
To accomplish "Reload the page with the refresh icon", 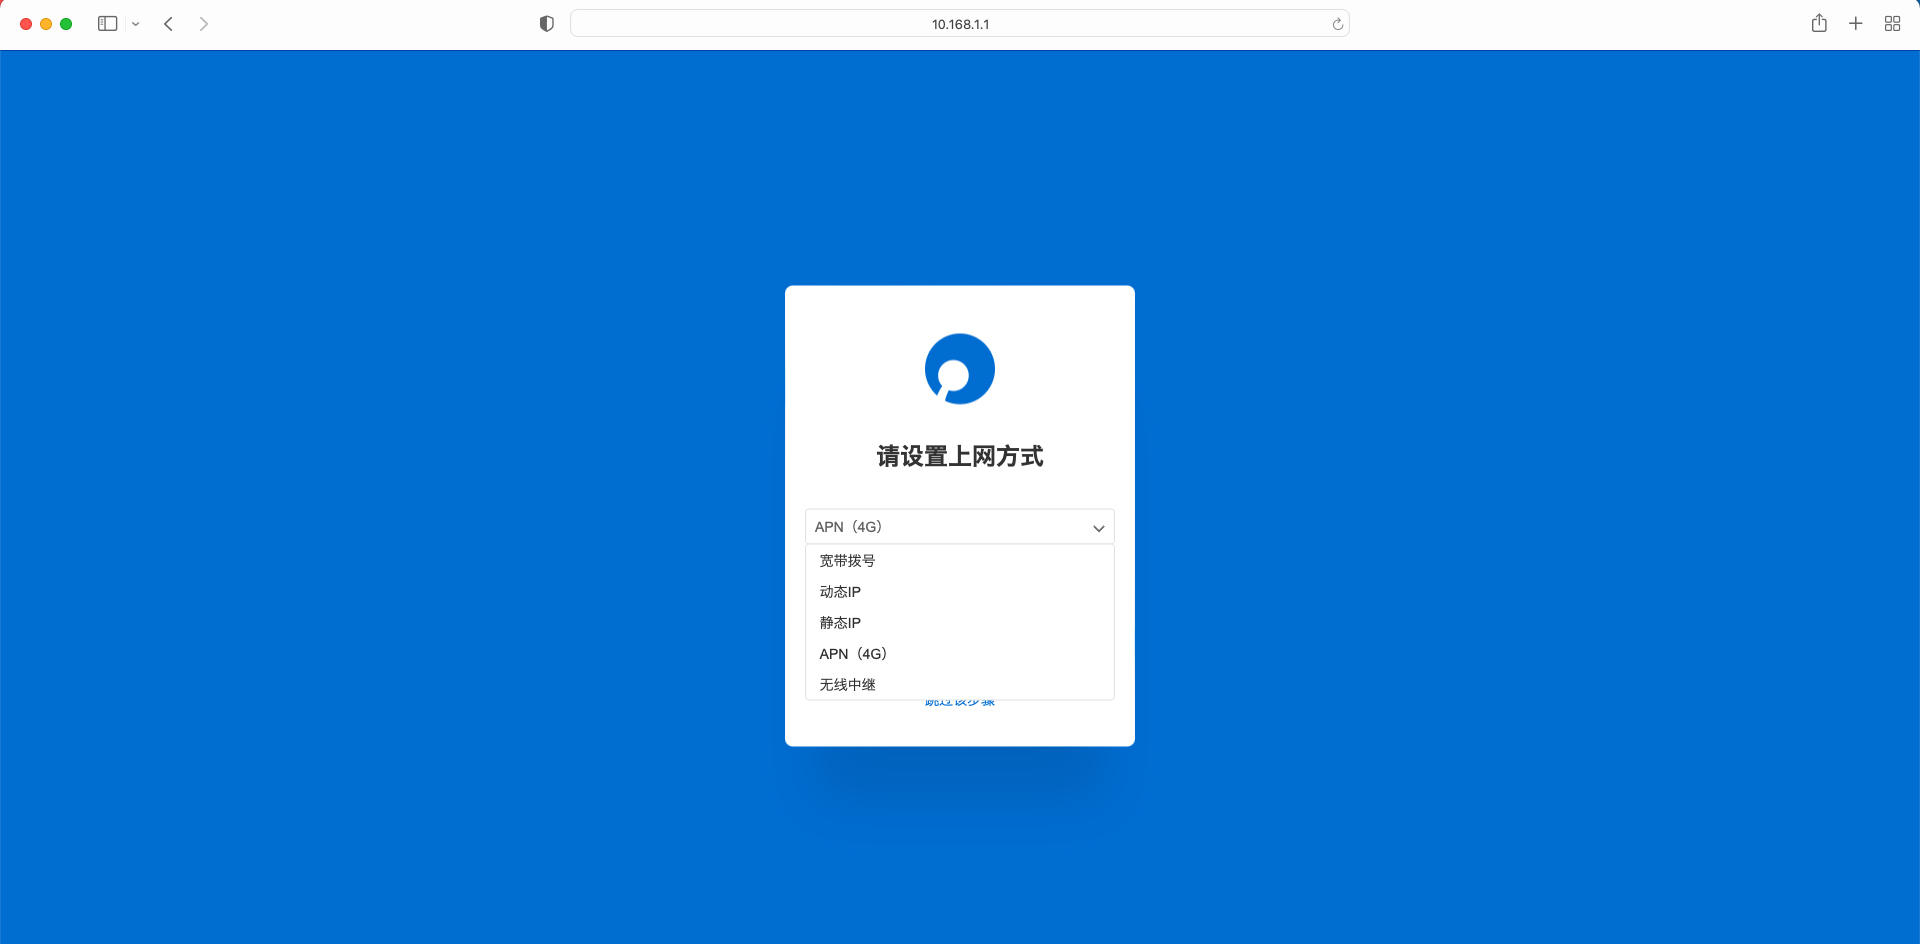I will (x=1337, y=23).
